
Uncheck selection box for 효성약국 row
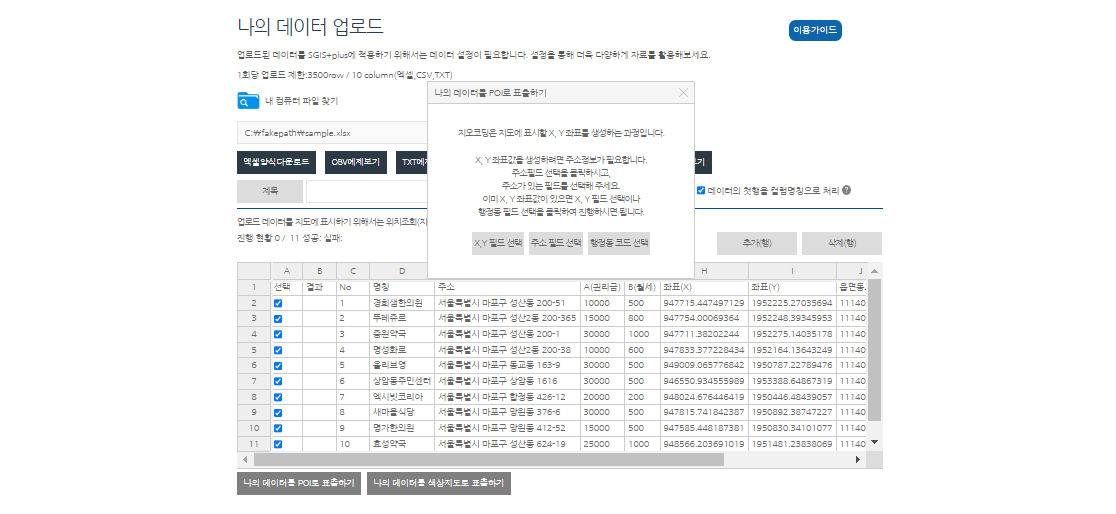pos(278,443)
